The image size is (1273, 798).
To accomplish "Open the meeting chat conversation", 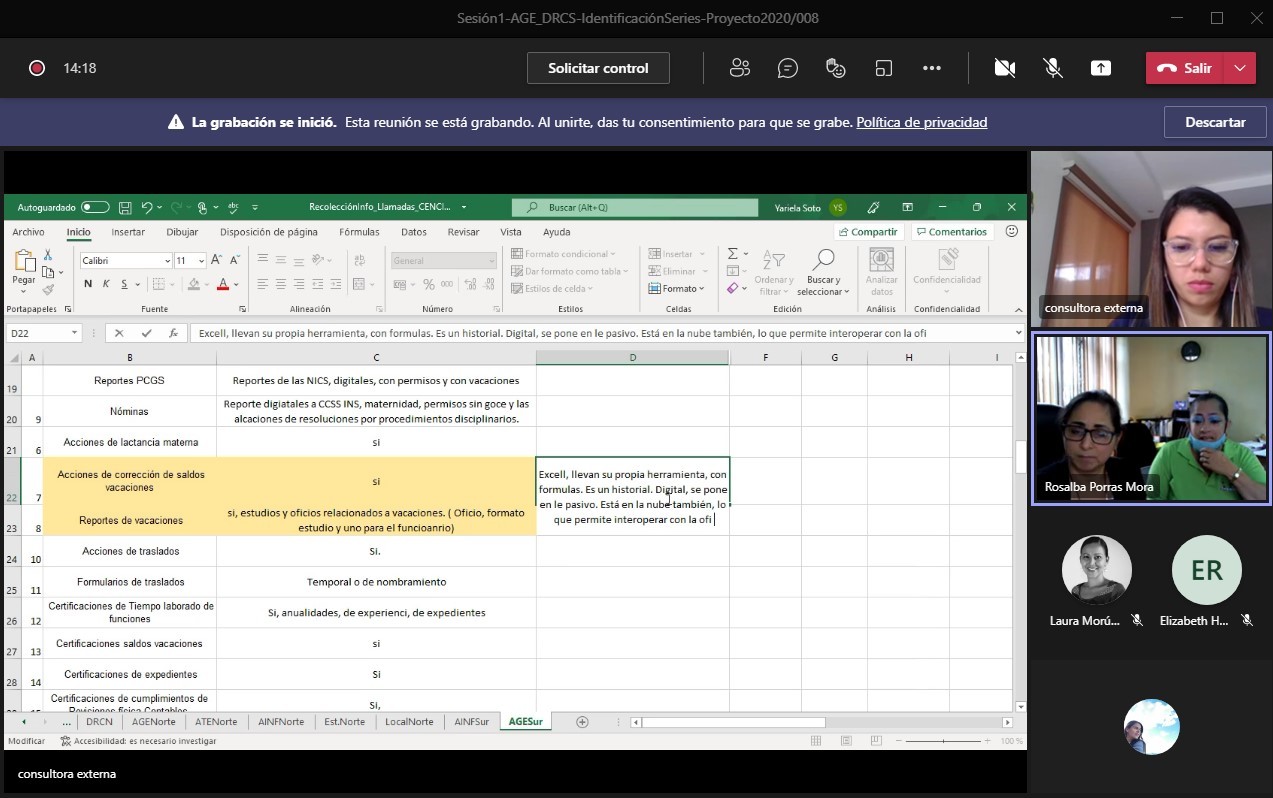I will coord(788,68).
